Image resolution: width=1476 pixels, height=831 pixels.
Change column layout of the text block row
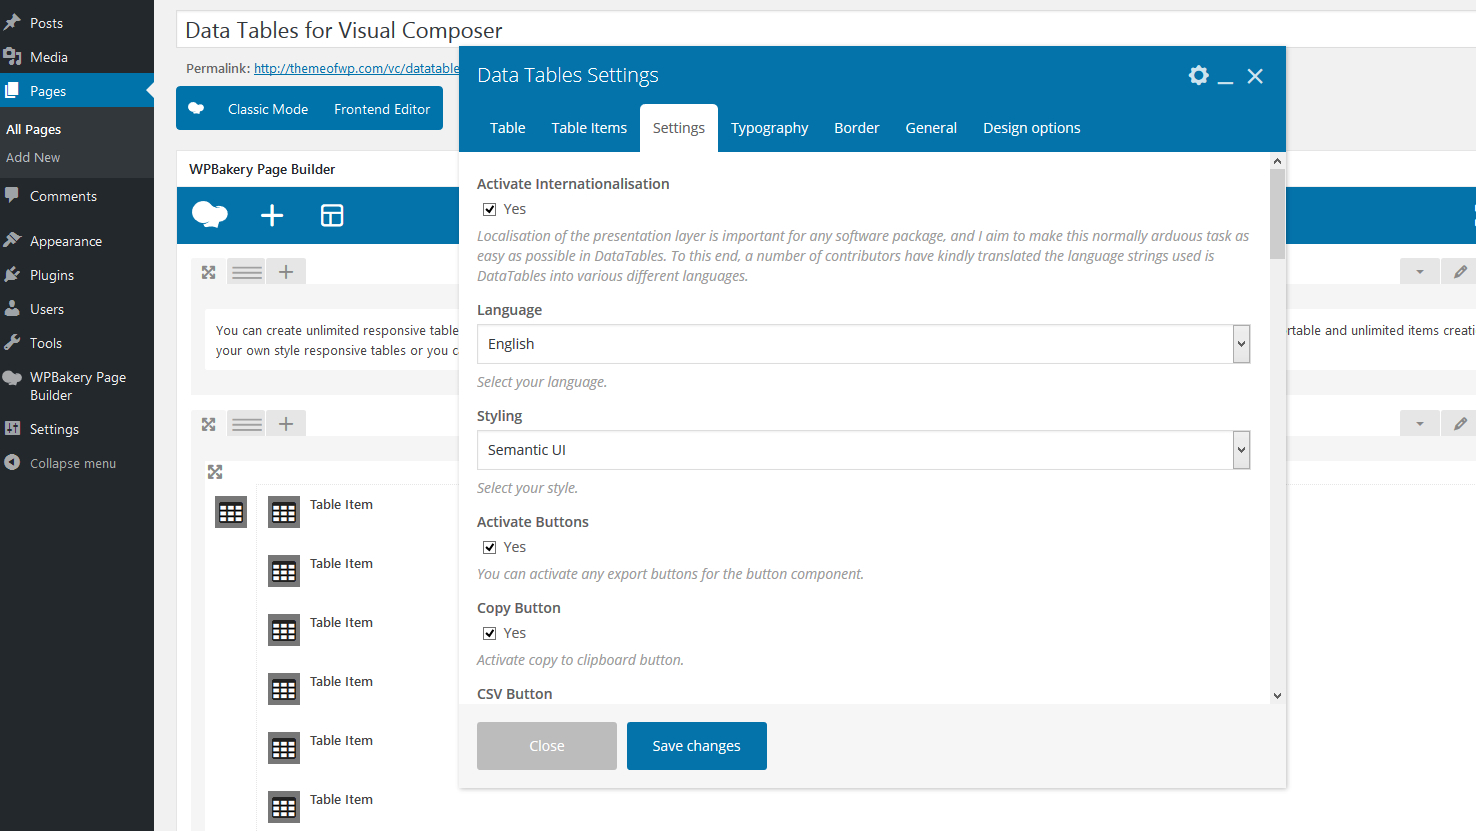(247, 272)
